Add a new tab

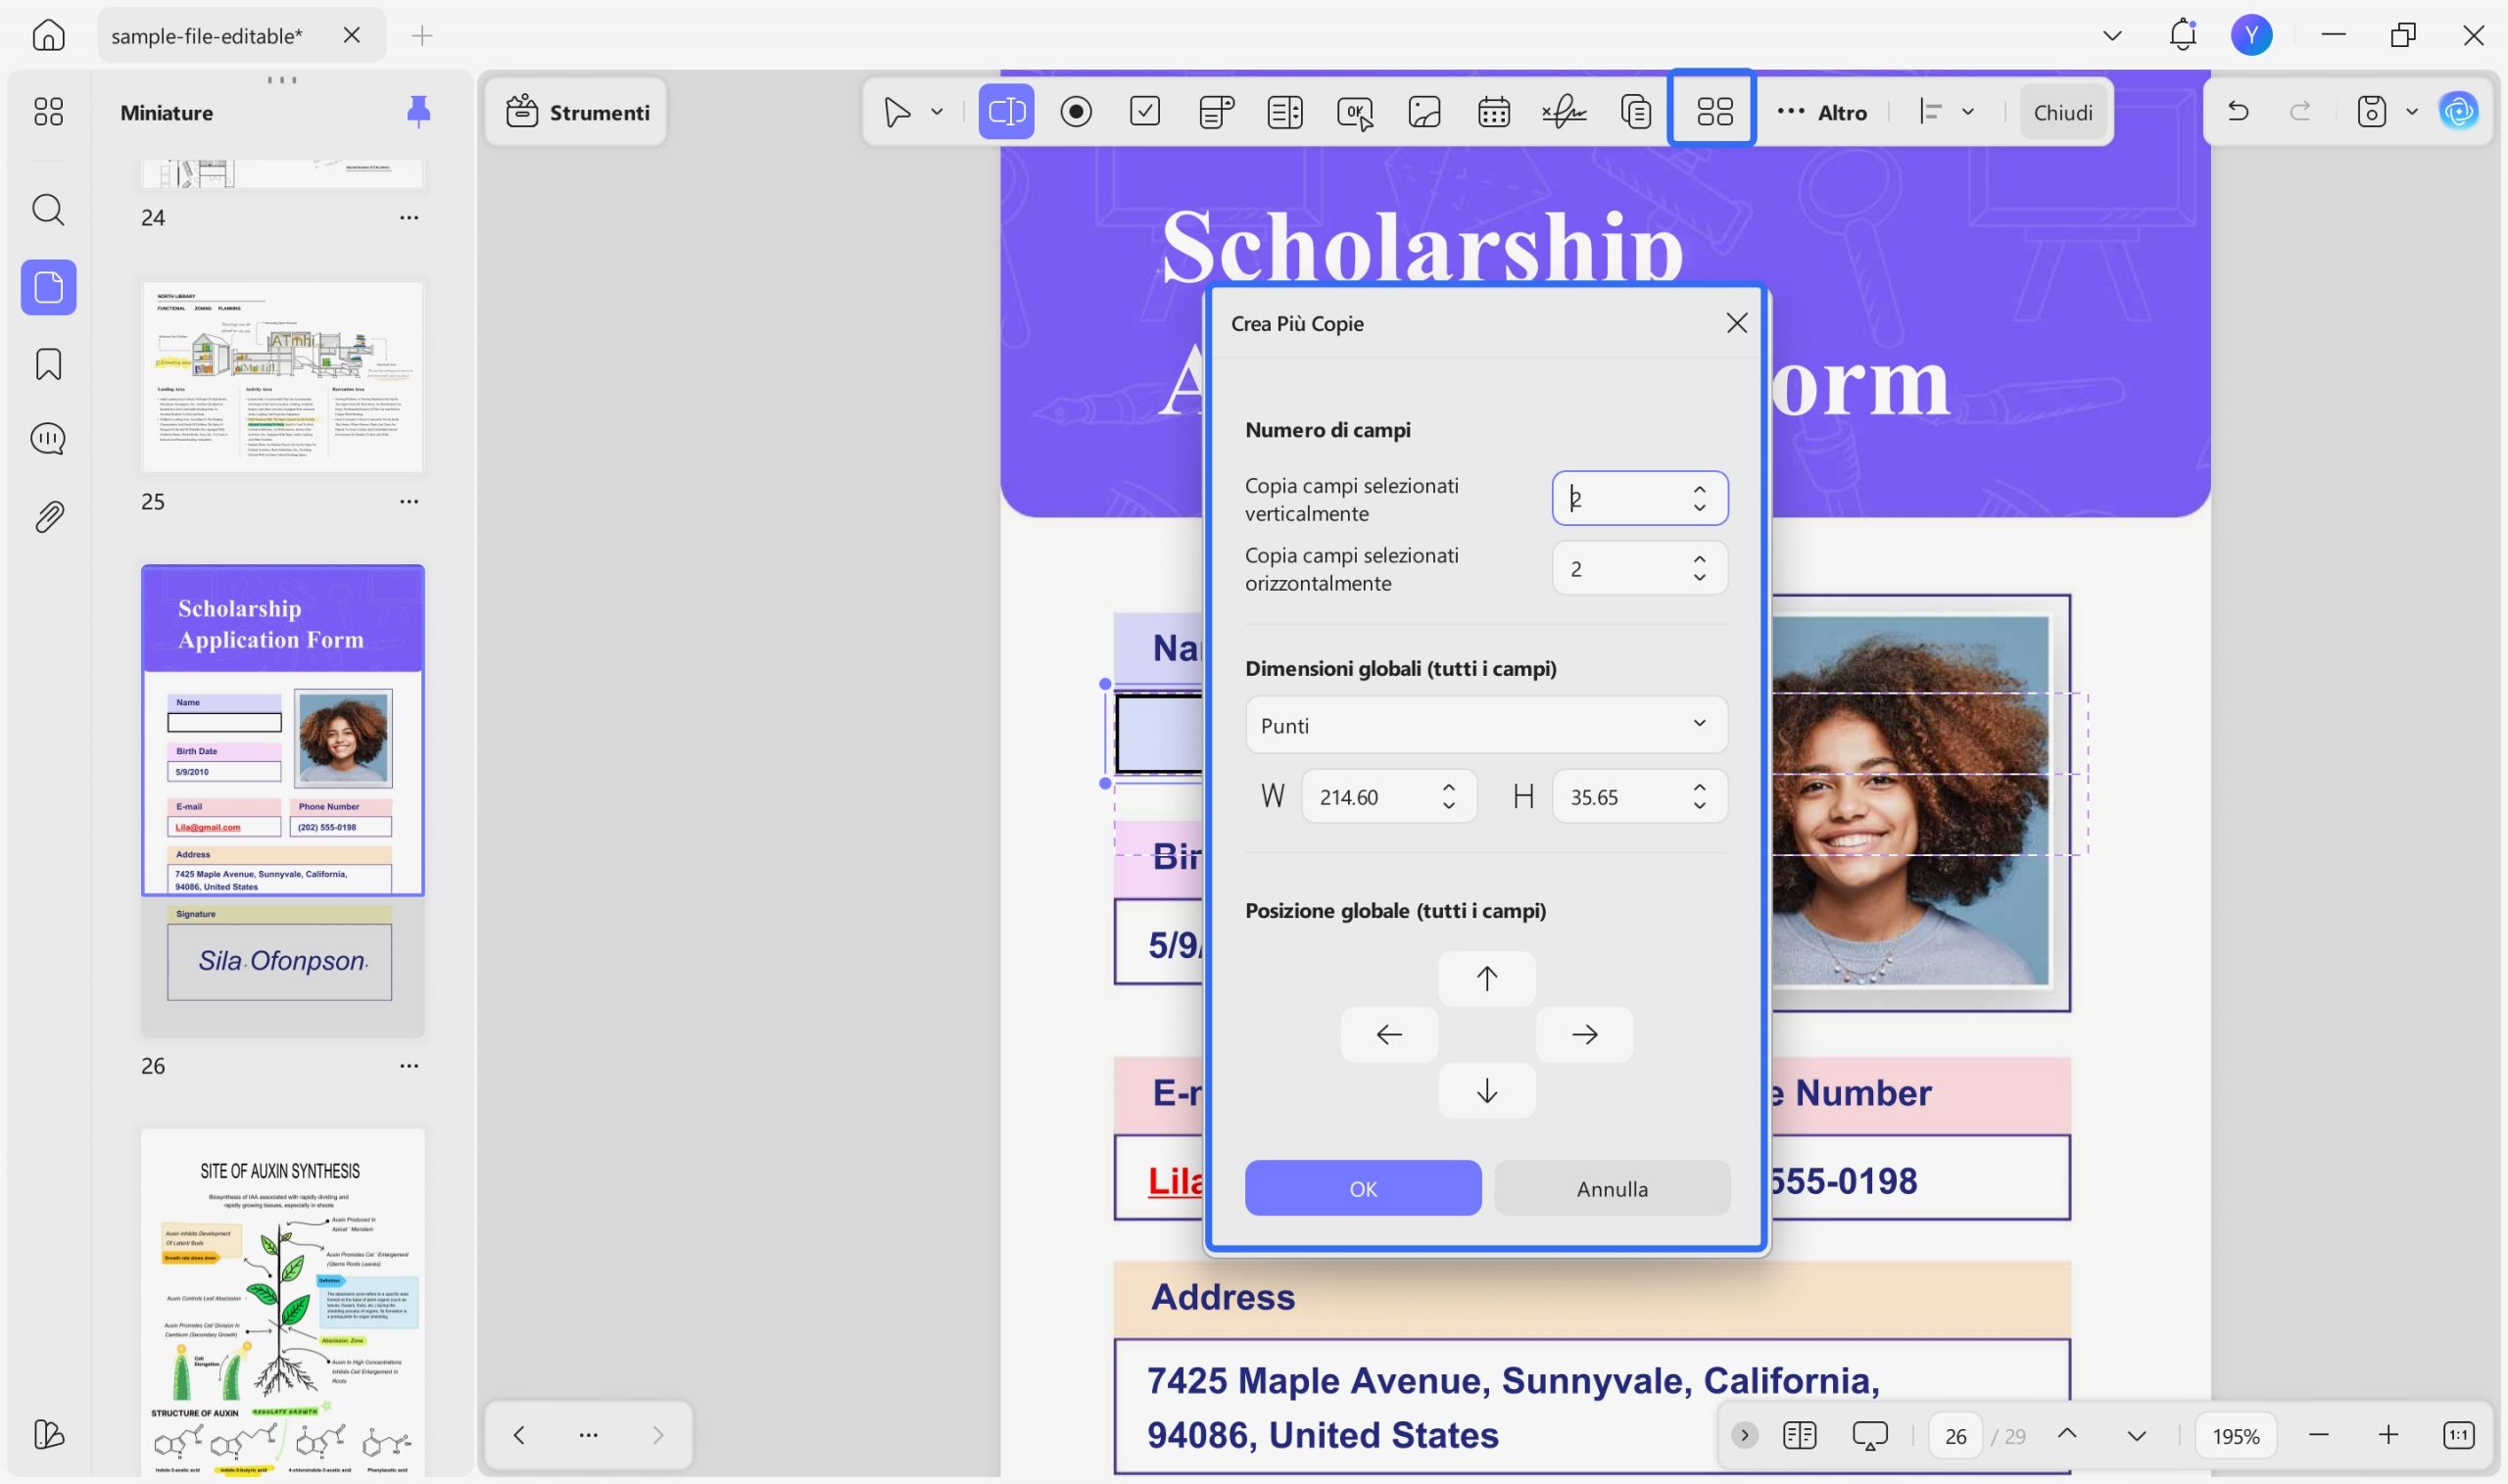point(422,36)
